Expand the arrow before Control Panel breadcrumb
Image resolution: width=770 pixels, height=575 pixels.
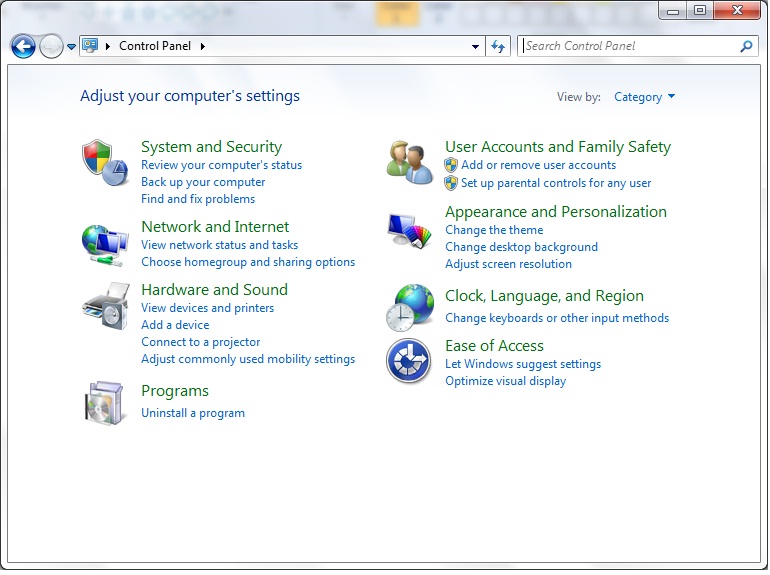click(108, 46)
